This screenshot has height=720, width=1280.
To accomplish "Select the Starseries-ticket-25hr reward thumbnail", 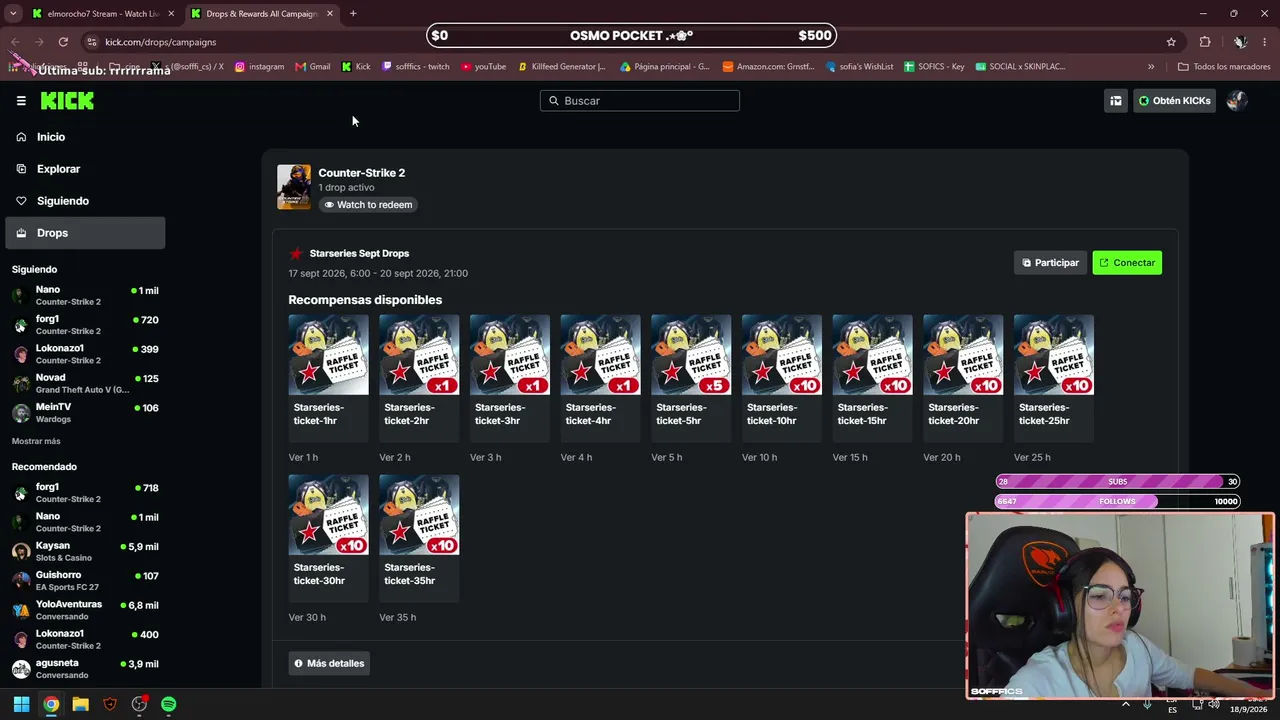I will click(x=1054, y=355).
